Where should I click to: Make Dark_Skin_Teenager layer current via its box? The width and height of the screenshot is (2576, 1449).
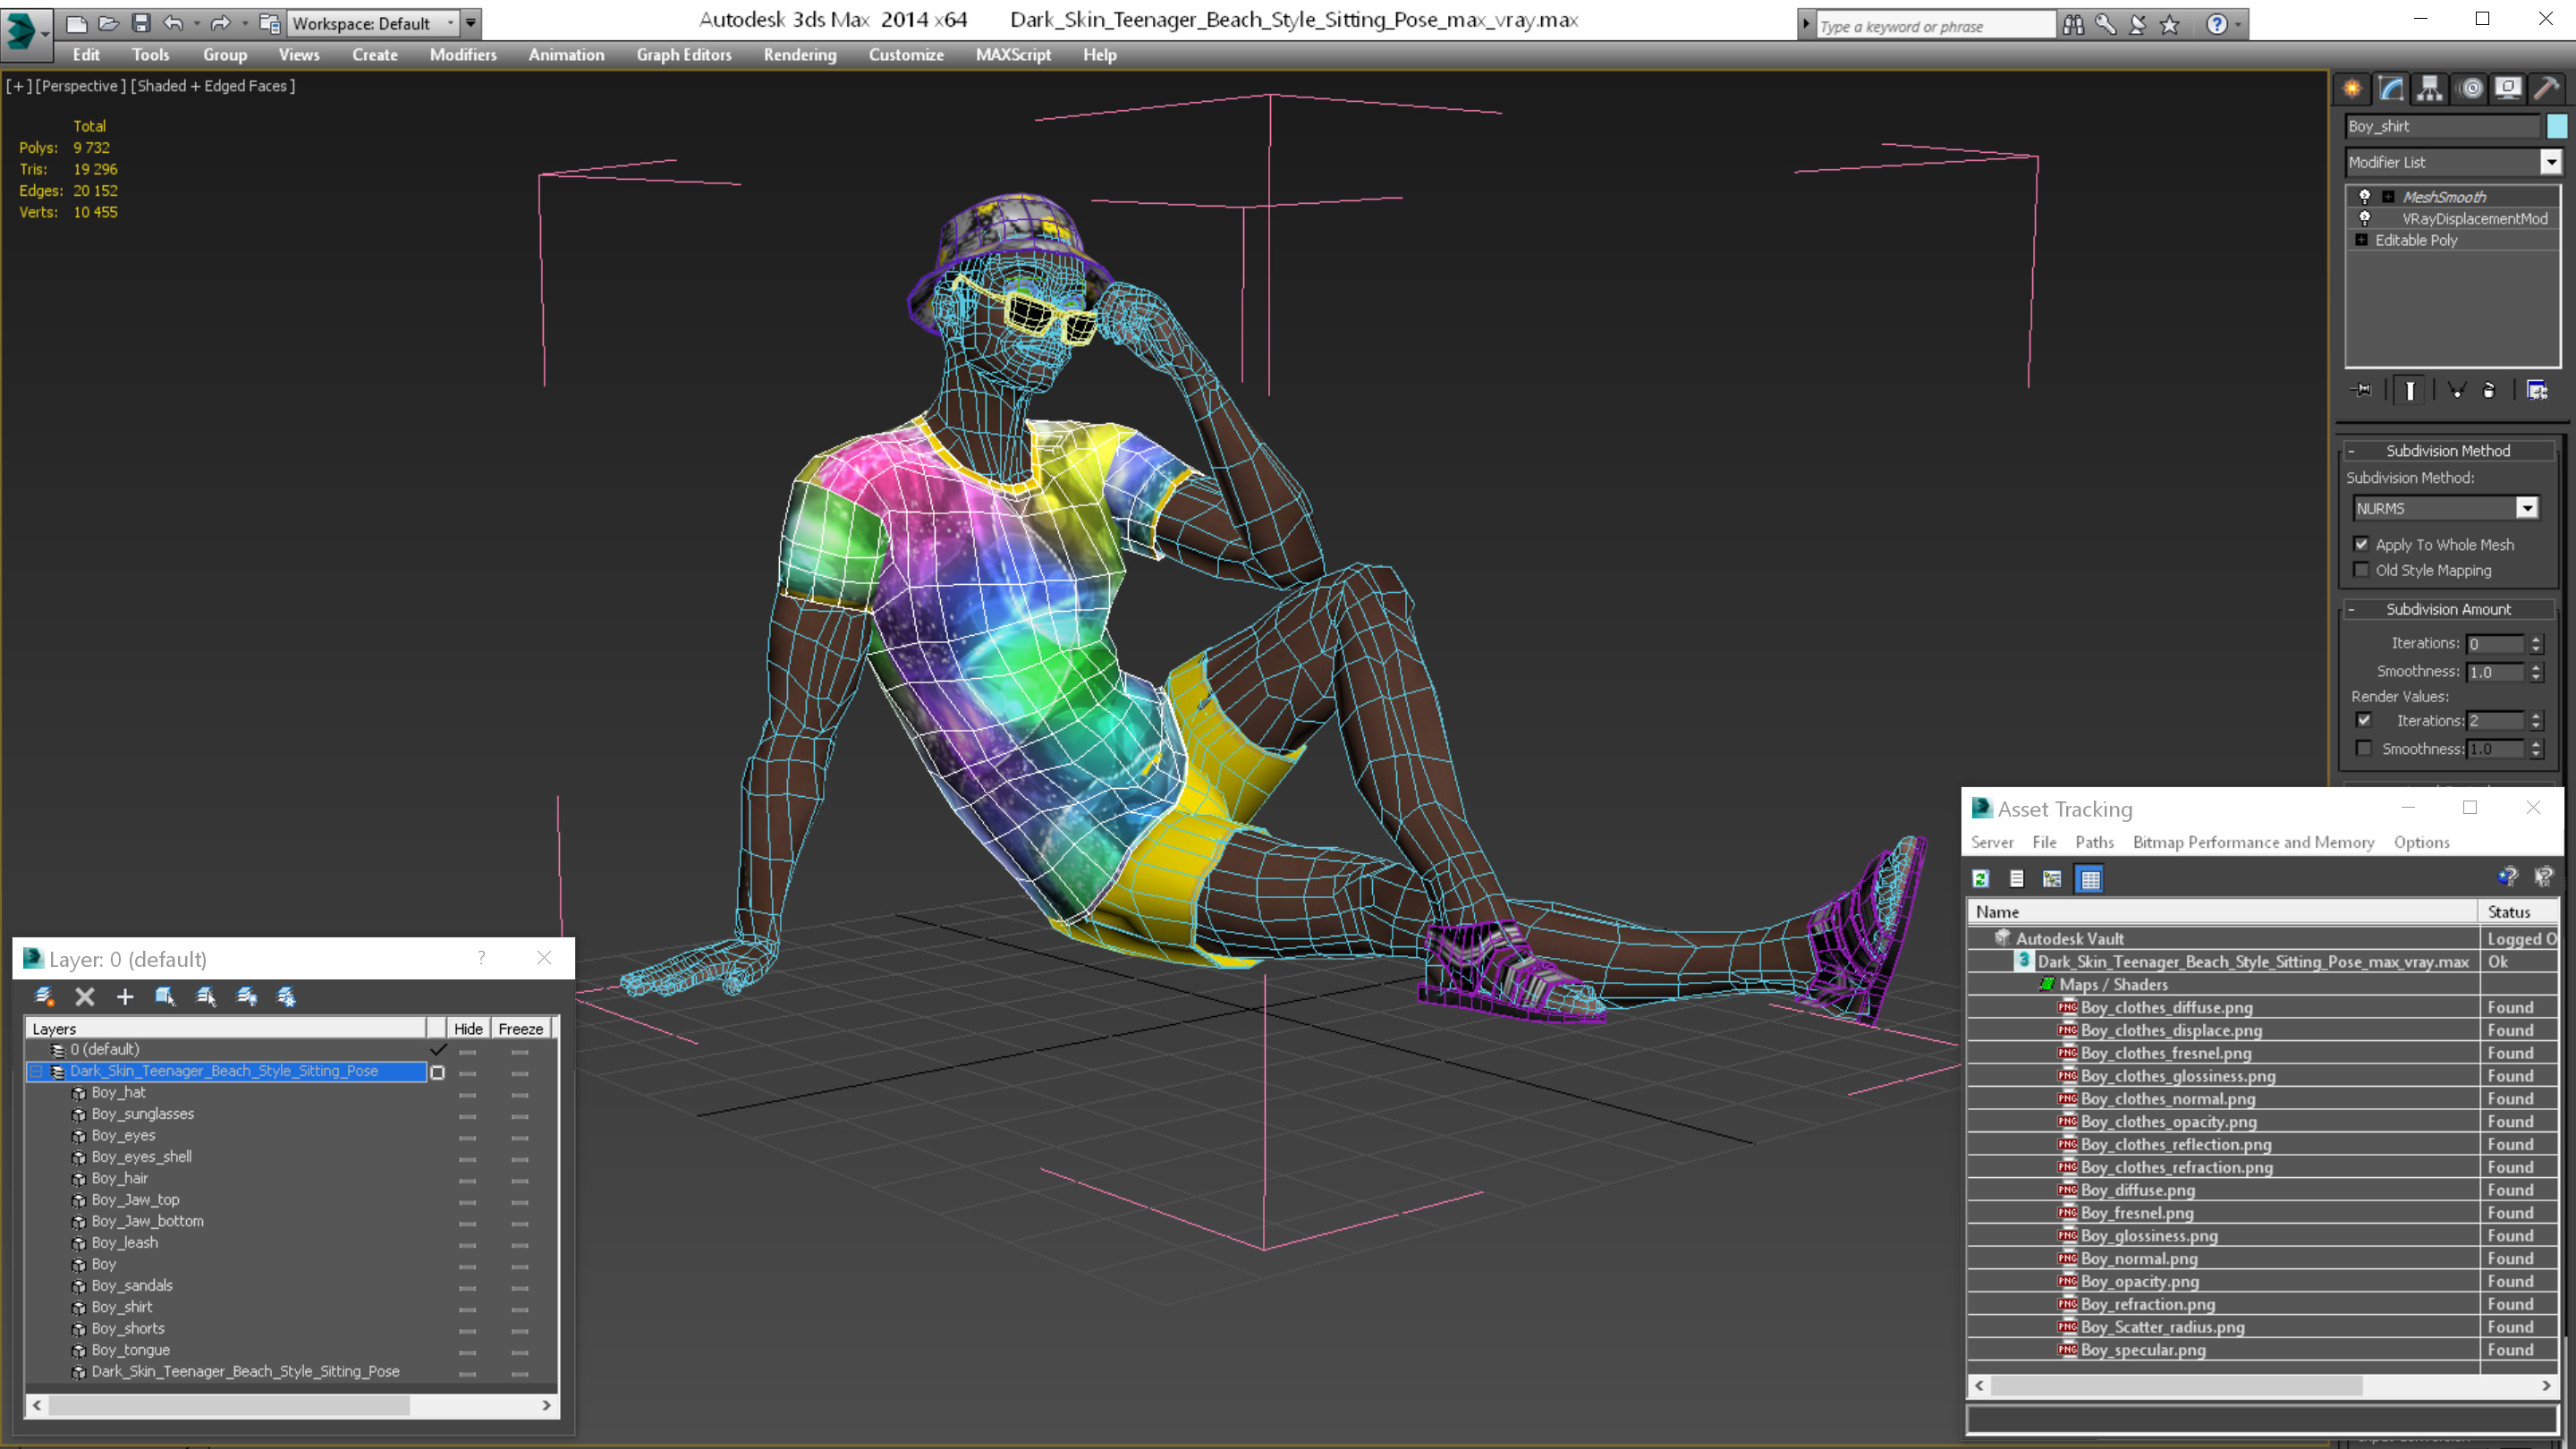coord(437,1072)
